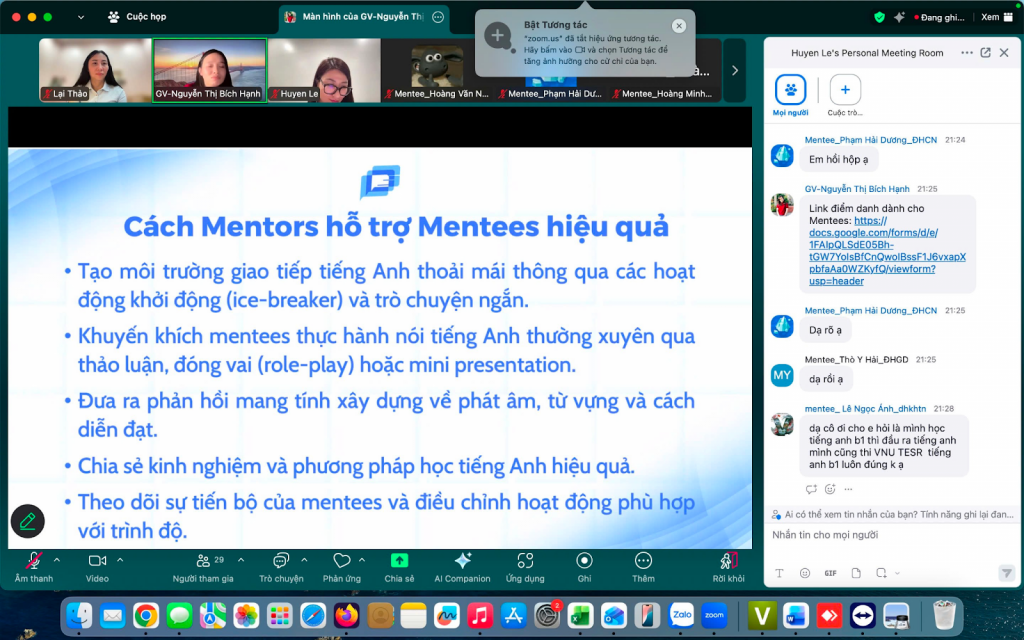
Task: Open the Ứng dụng apps icon
Action: point(525,561)
